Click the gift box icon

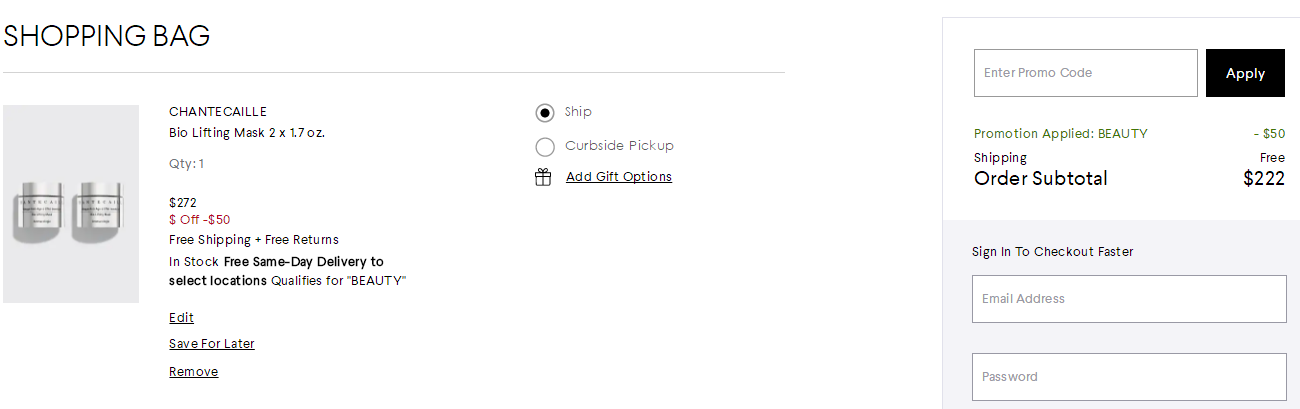543,177
